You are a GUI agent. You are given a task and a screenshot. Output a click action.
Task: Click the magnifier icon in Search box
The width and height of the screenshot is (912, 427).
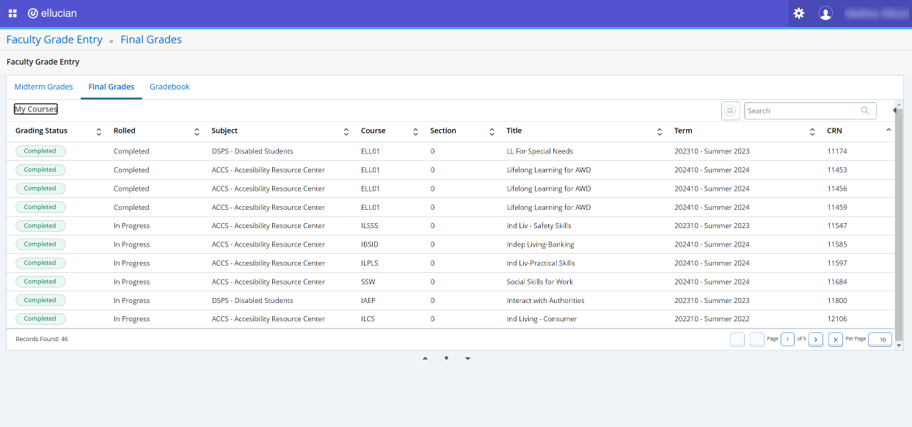click(865, 111)
